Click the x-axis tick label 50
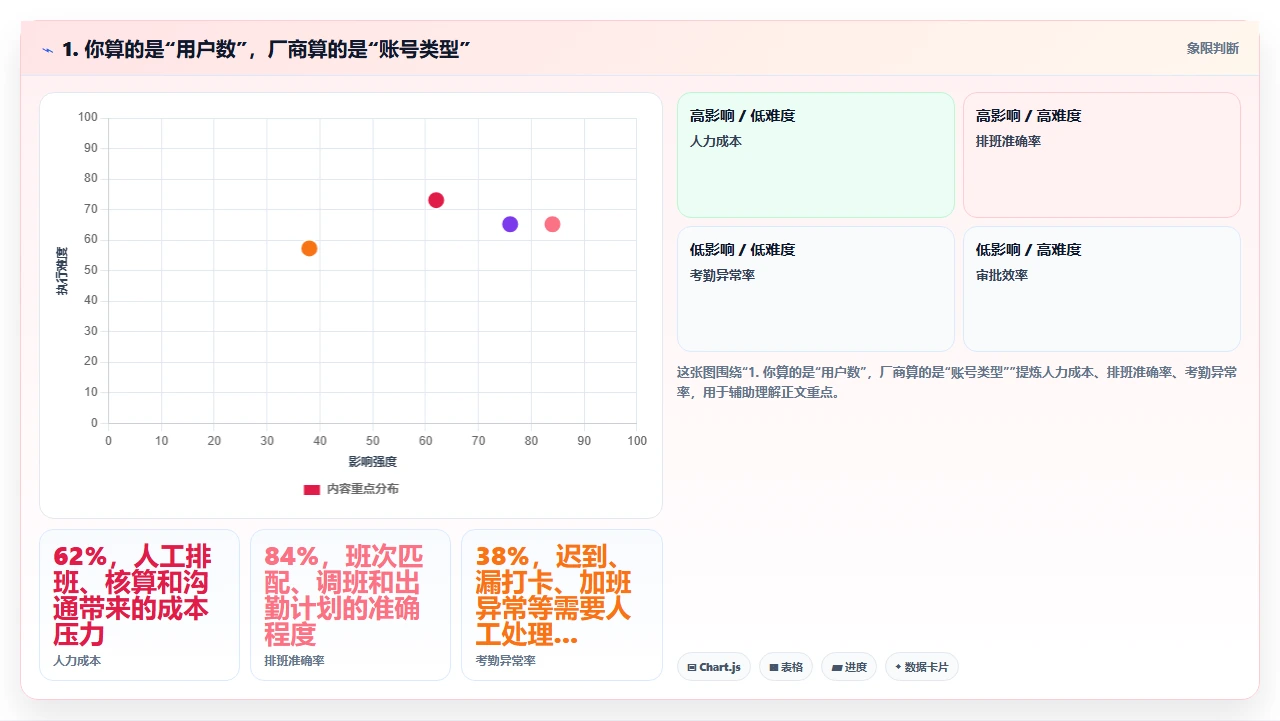The width and height of the screenshot is (1280, 721). click(x=372, y=441)
